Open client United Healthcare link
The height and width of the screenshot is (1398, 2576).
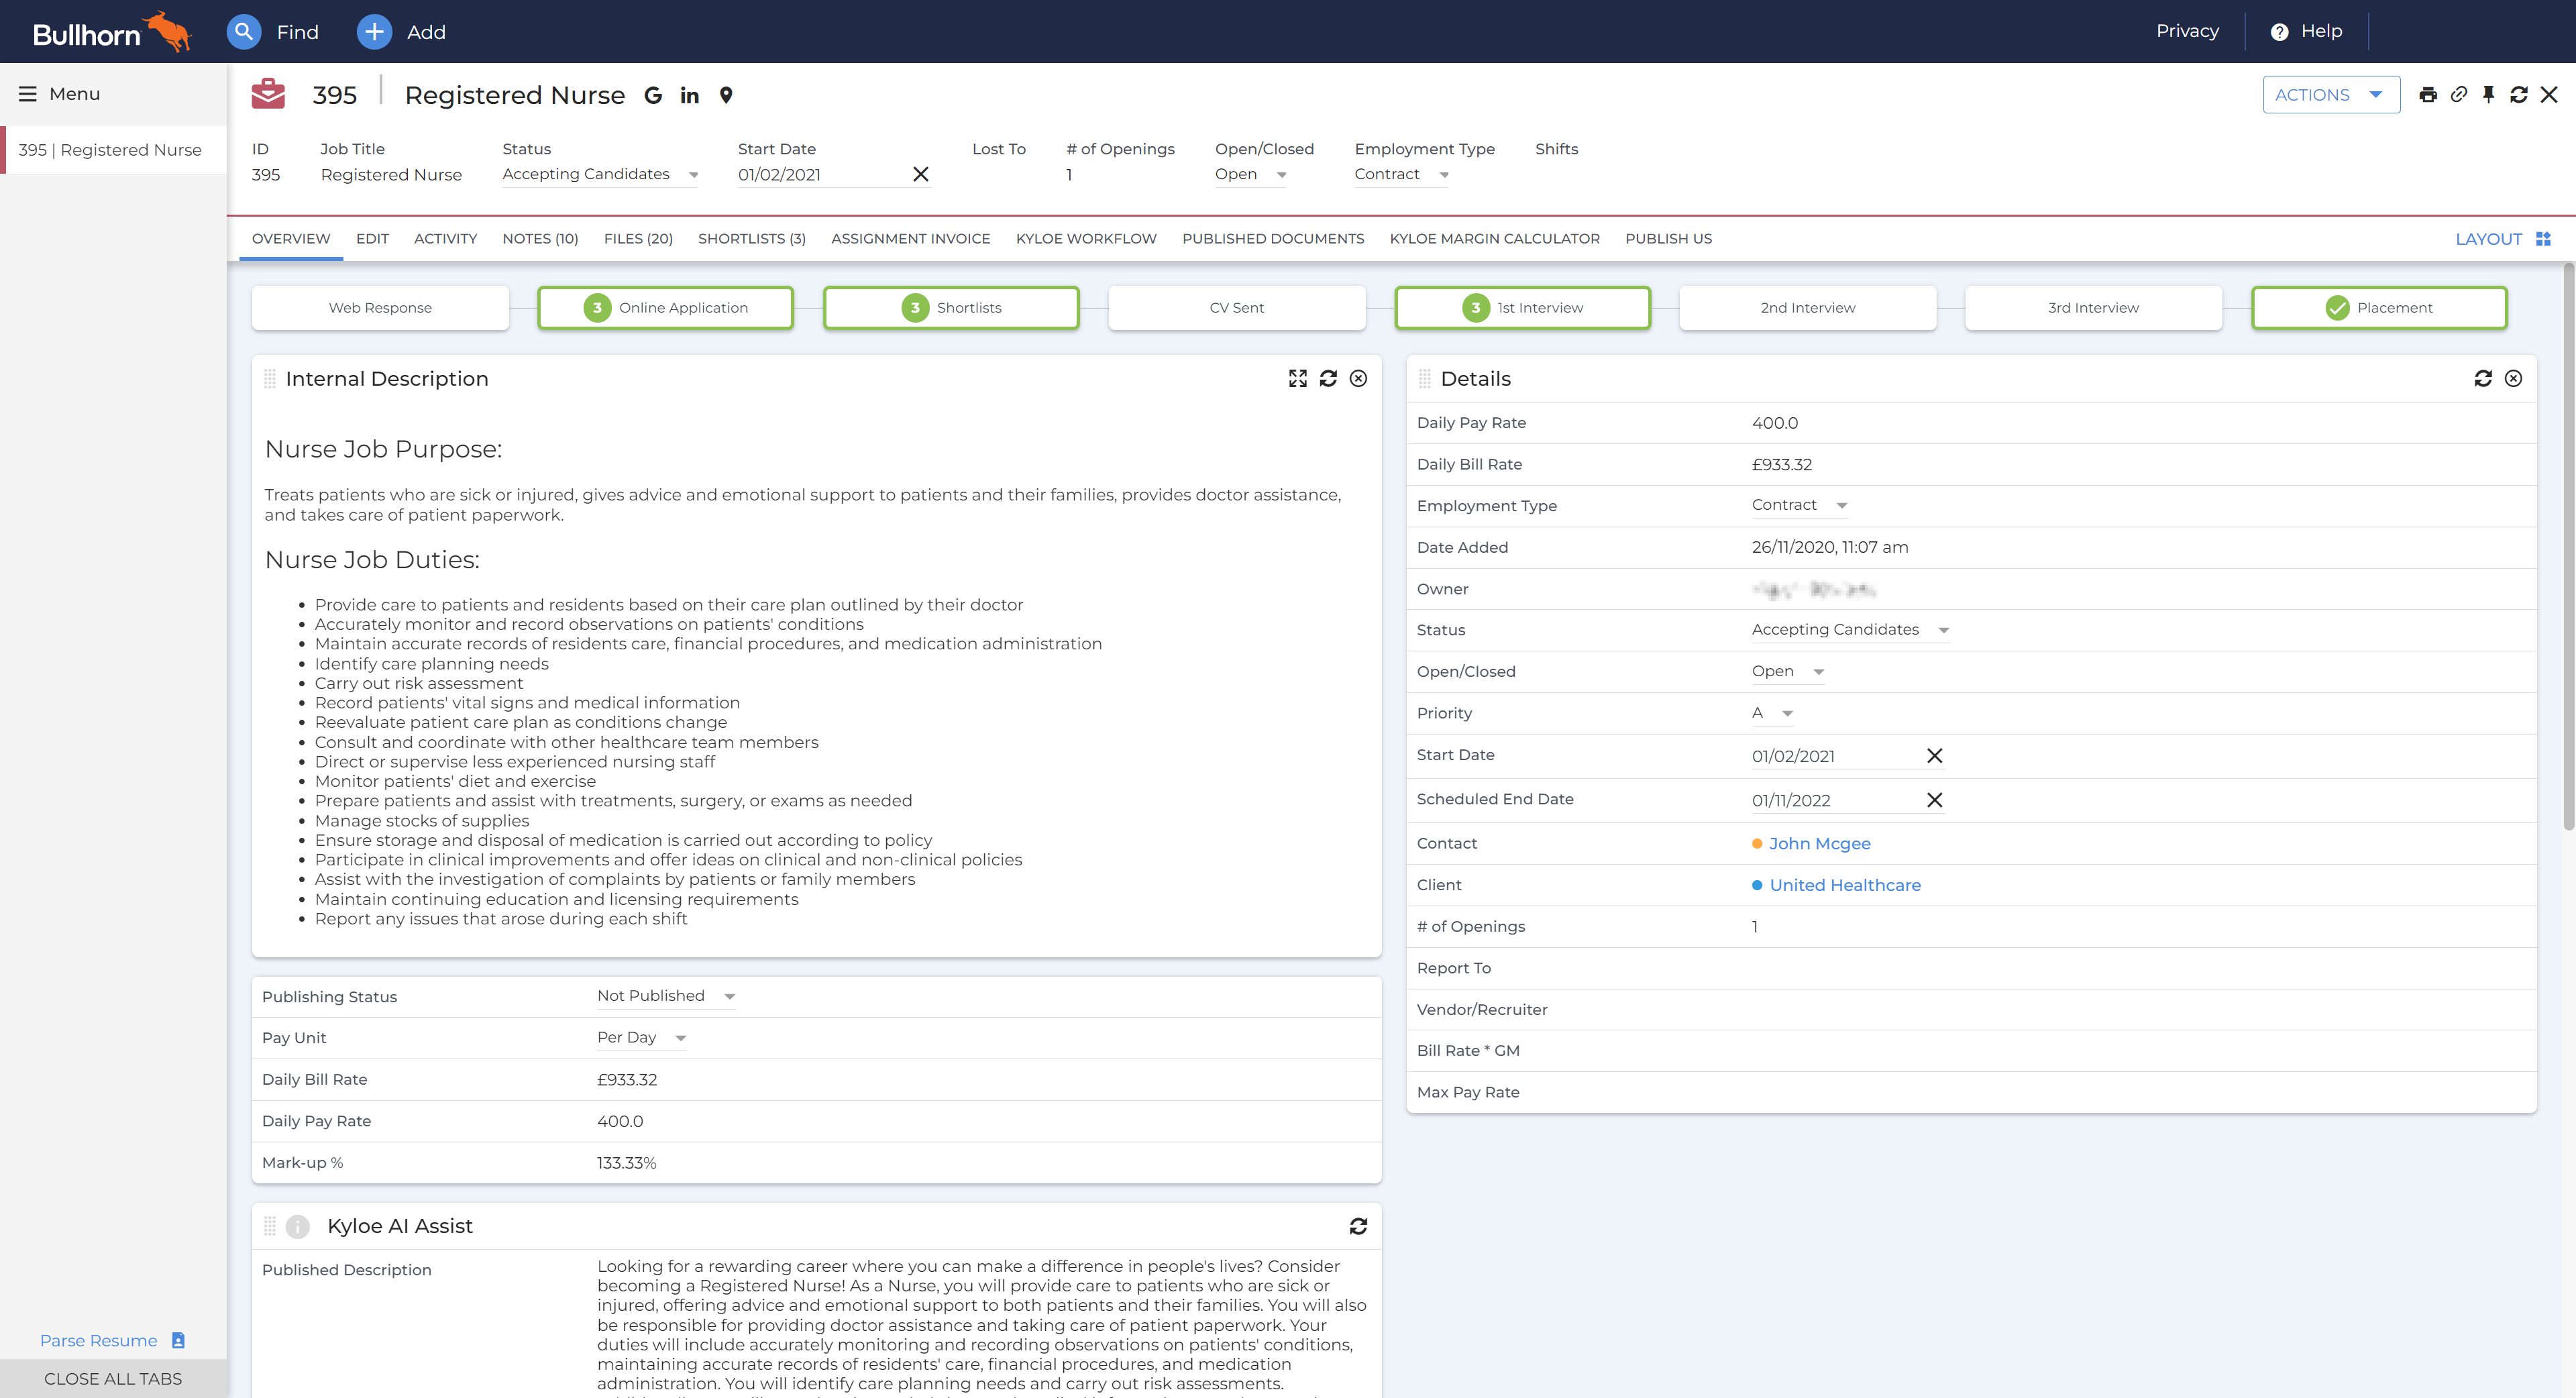1845,885
